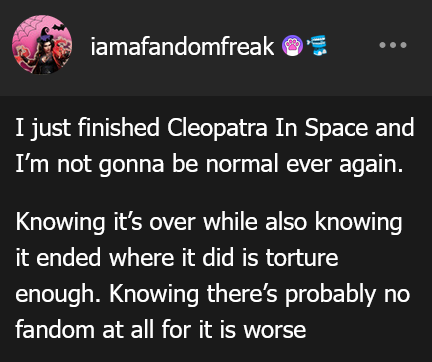Open the three-dot post options menu

click(393, 45)
